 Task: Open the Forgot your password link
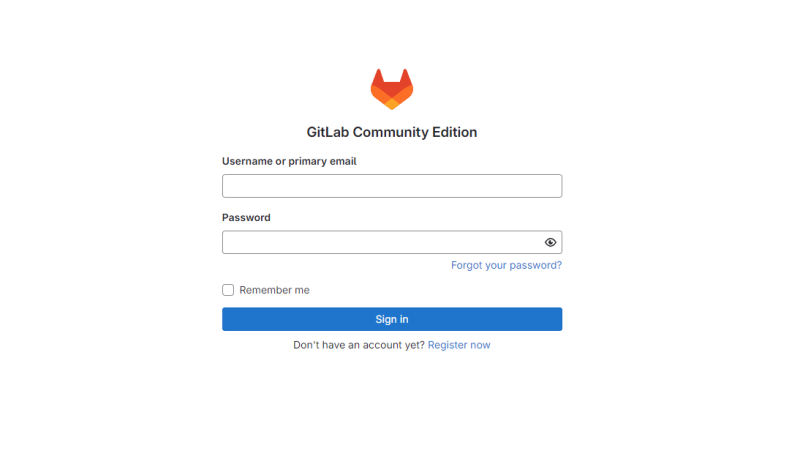[x=506, y=265]
